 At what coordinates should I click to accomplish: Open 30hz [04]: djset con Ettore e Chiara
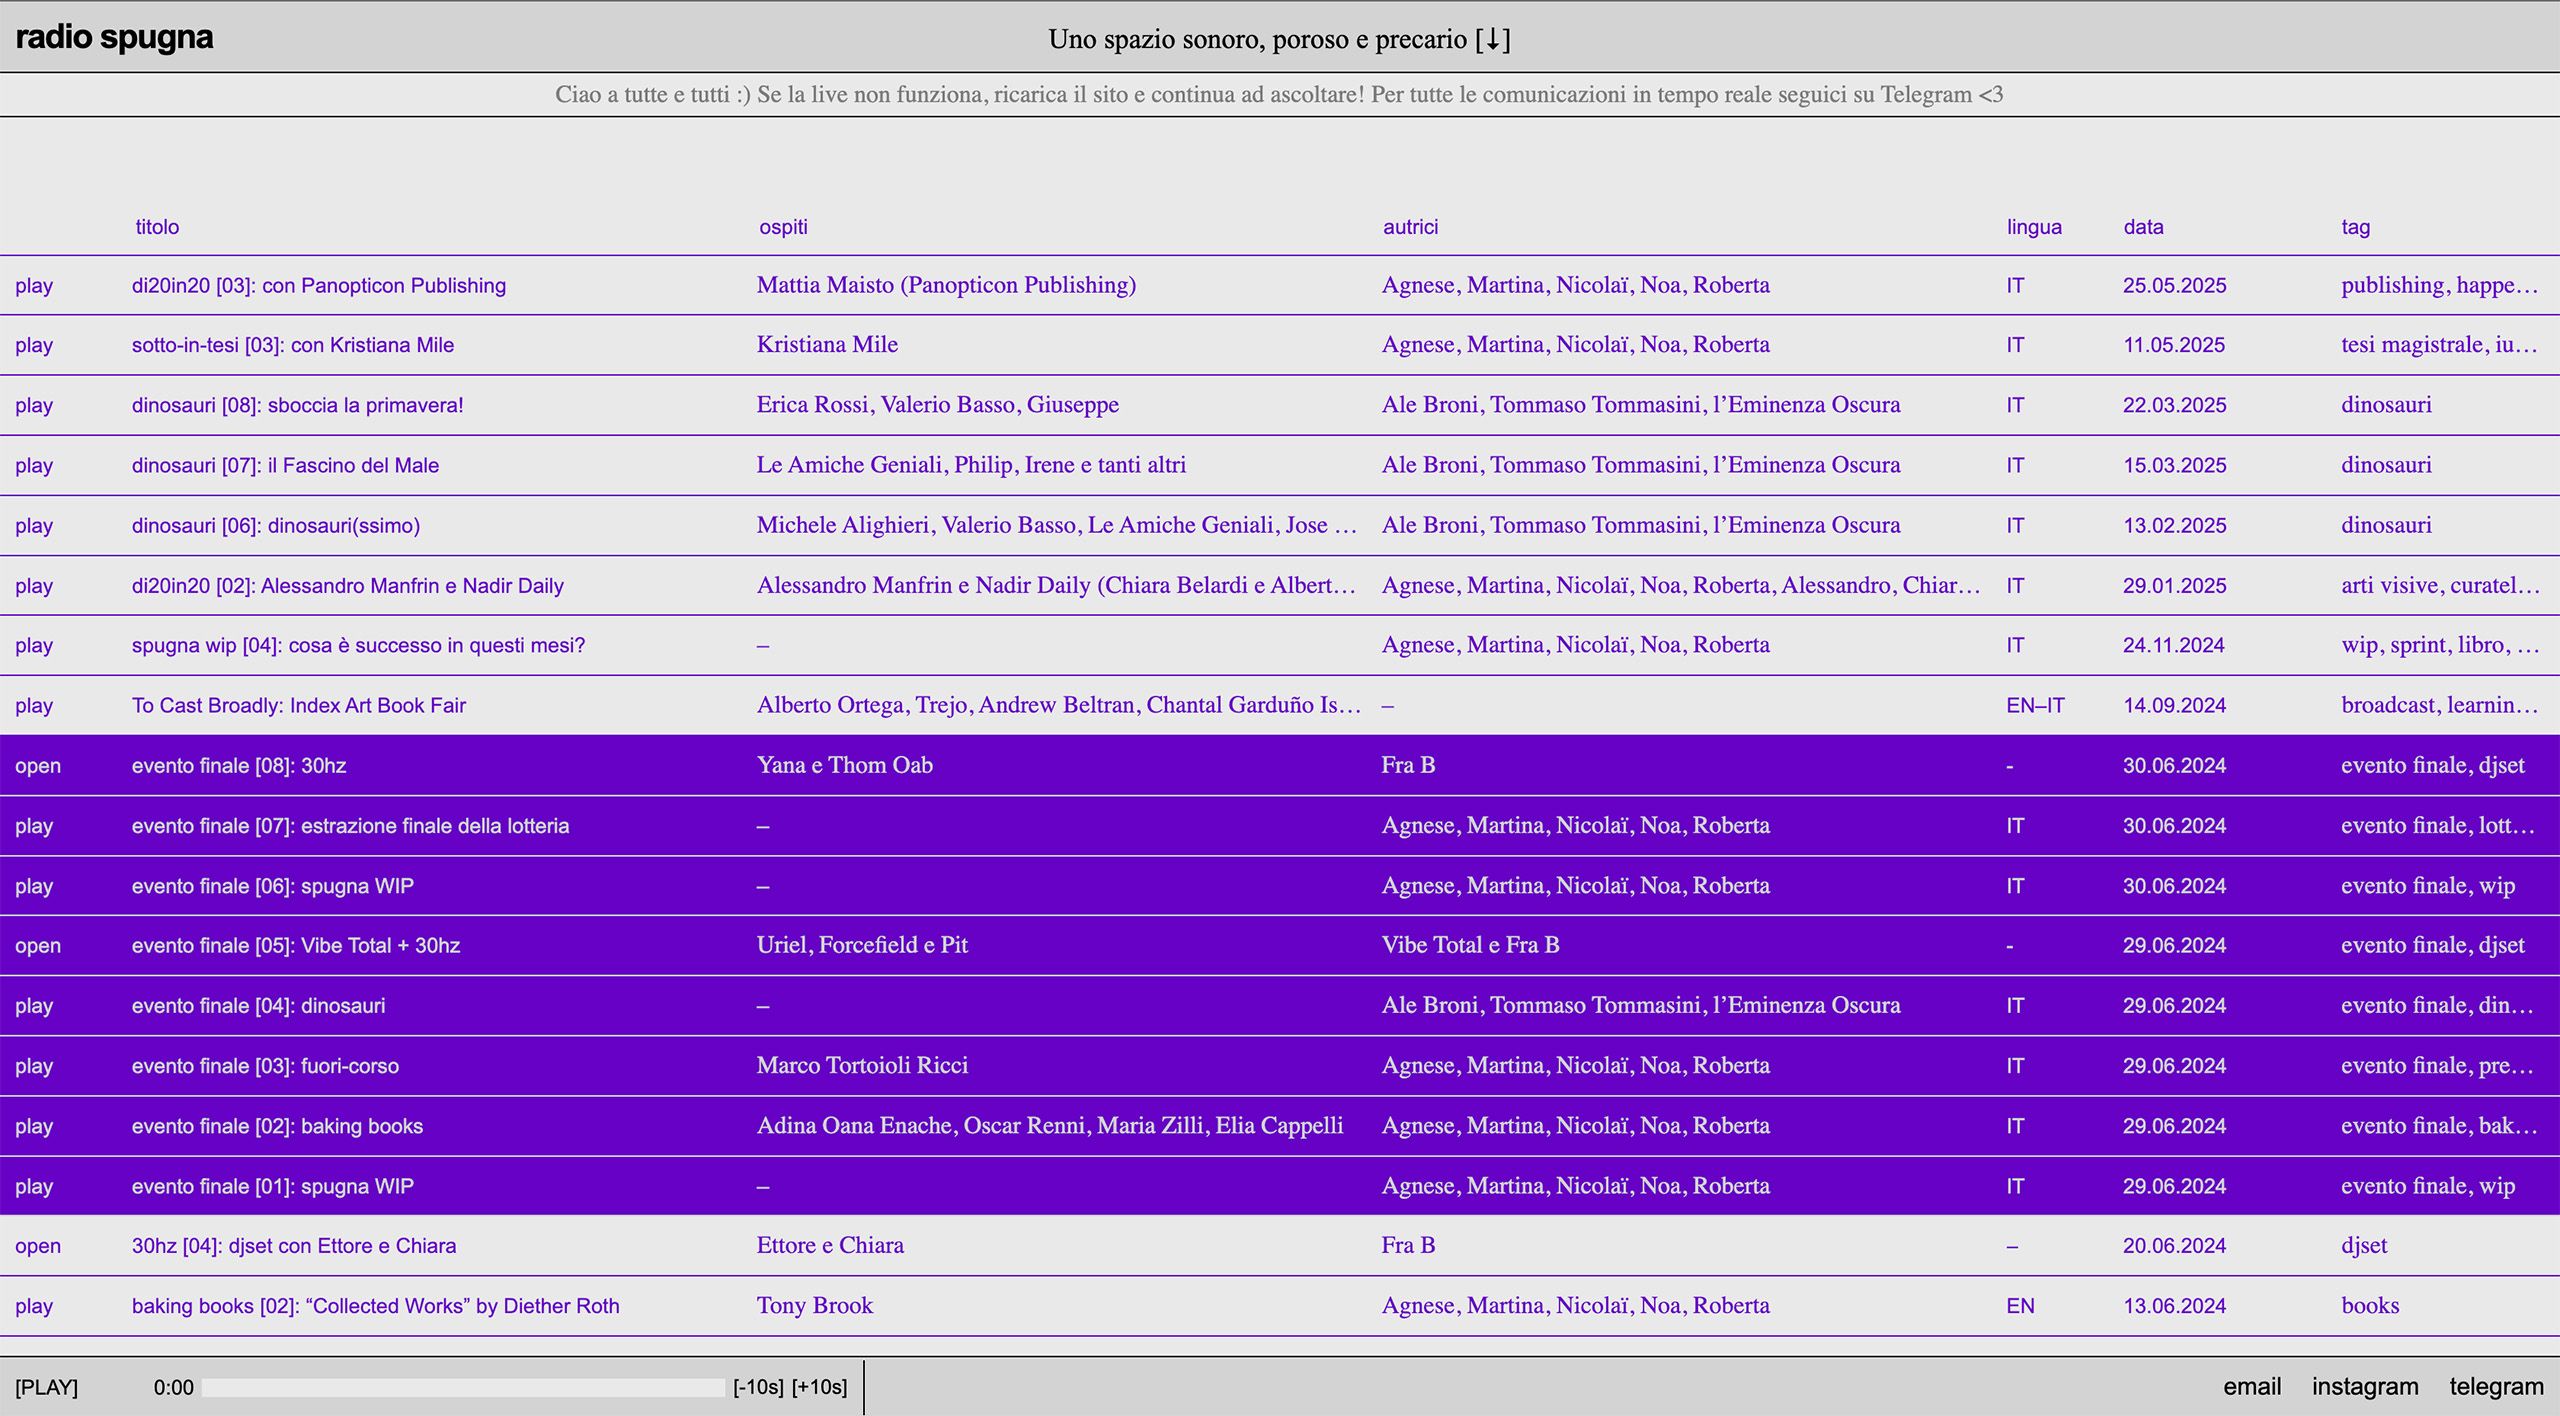38,1246
